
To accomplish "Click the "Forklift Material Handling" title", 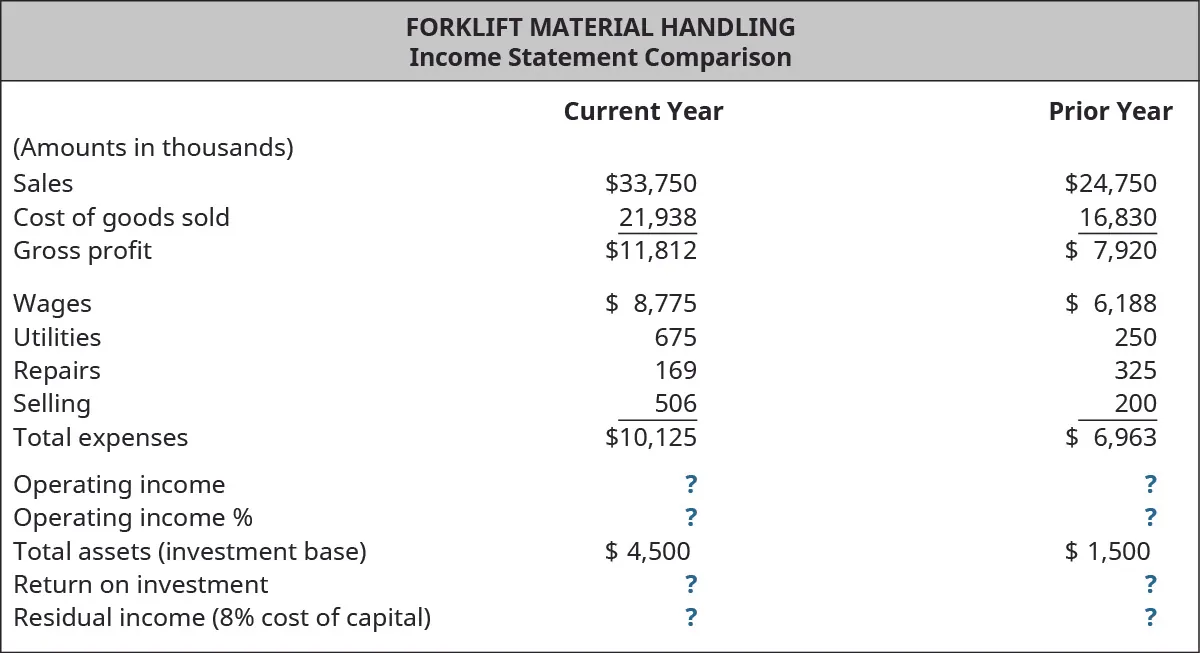I will pos(600,27).
